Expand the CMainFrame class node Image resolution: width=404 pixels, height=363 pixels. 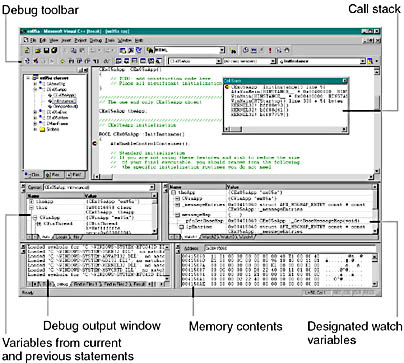tap(35, 124)
